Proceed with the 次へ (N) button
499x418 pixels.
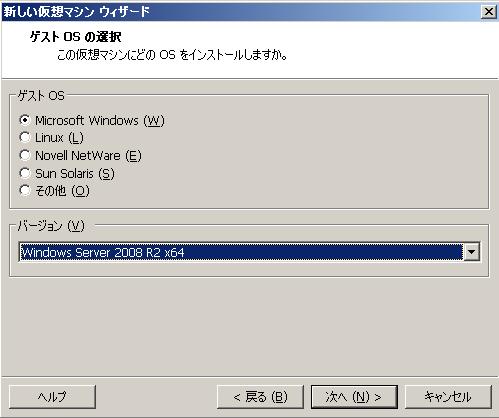tap(354, 397)
